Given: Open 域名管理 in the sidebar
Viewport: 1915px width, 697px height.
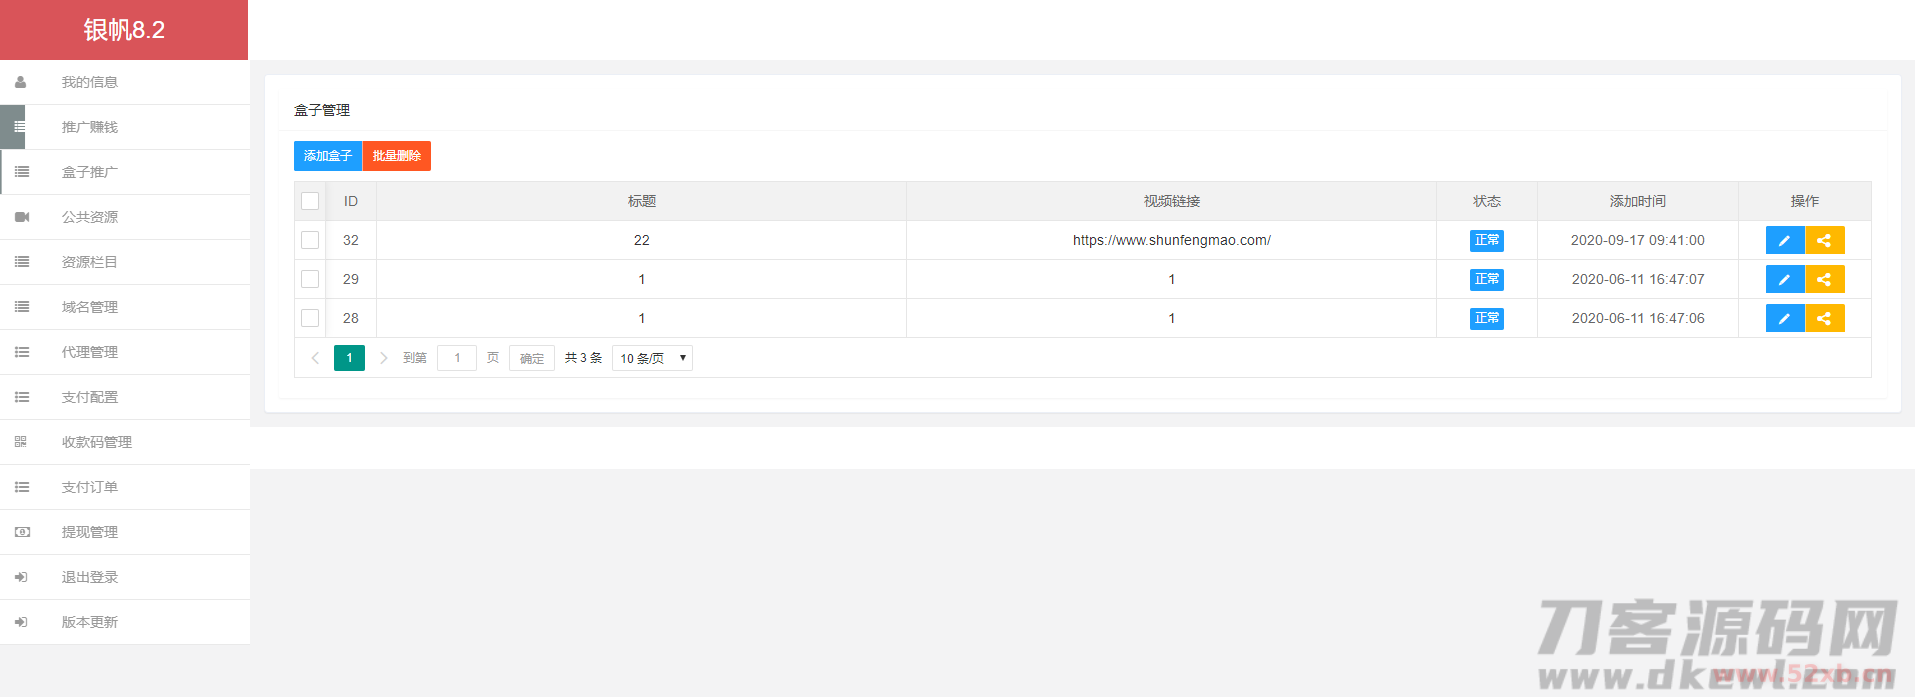Looking at the screenshot, I should point(90,307).
